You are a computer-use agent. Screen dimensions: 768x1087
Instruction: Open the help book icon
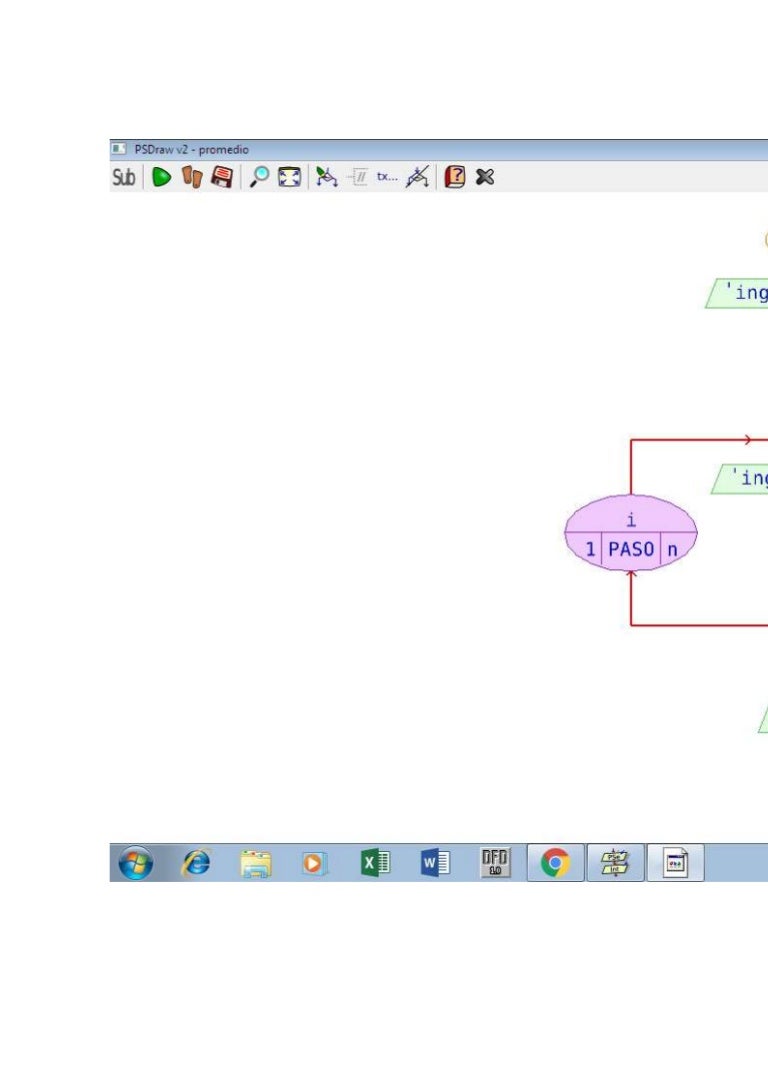coord(455,177)
